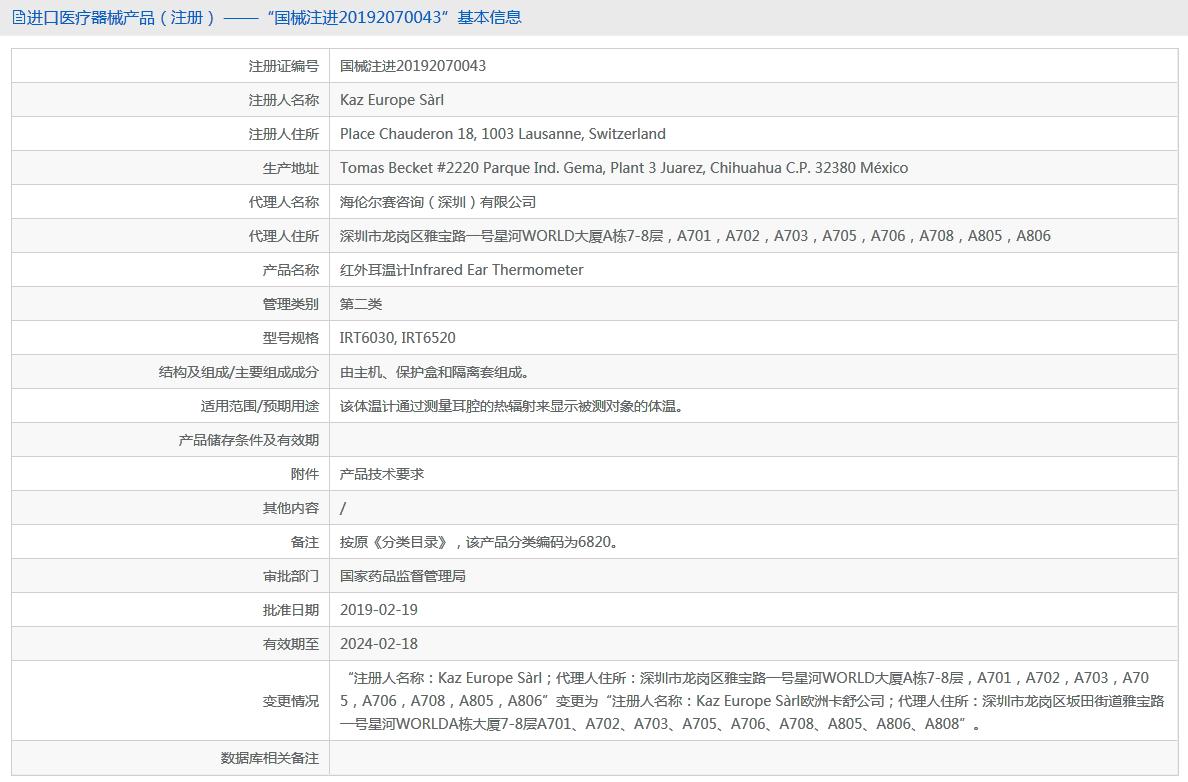Click the 有效期至 label
The image size is (1188, 782).
tap(291, 644)
